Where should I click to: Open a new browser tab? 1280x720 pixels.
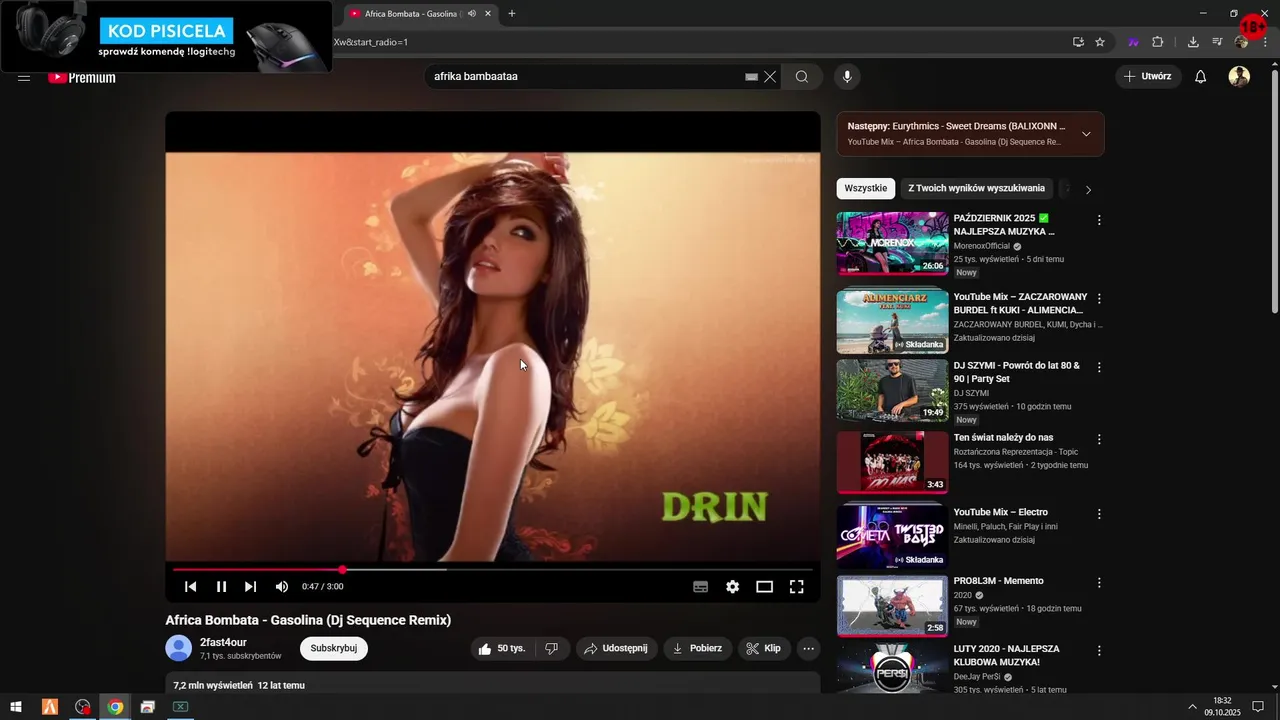pyautogui.click(x=512, y=14)
